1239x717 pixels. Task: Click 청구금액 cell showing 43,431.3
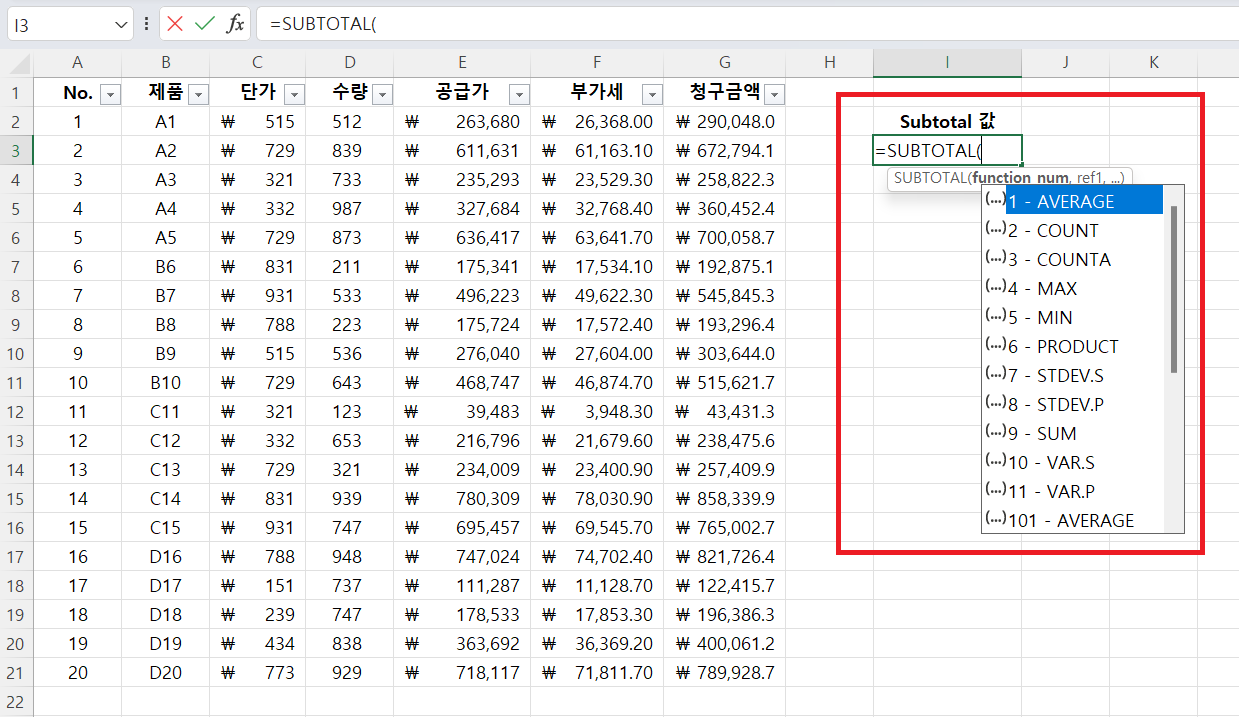point(724,412)
